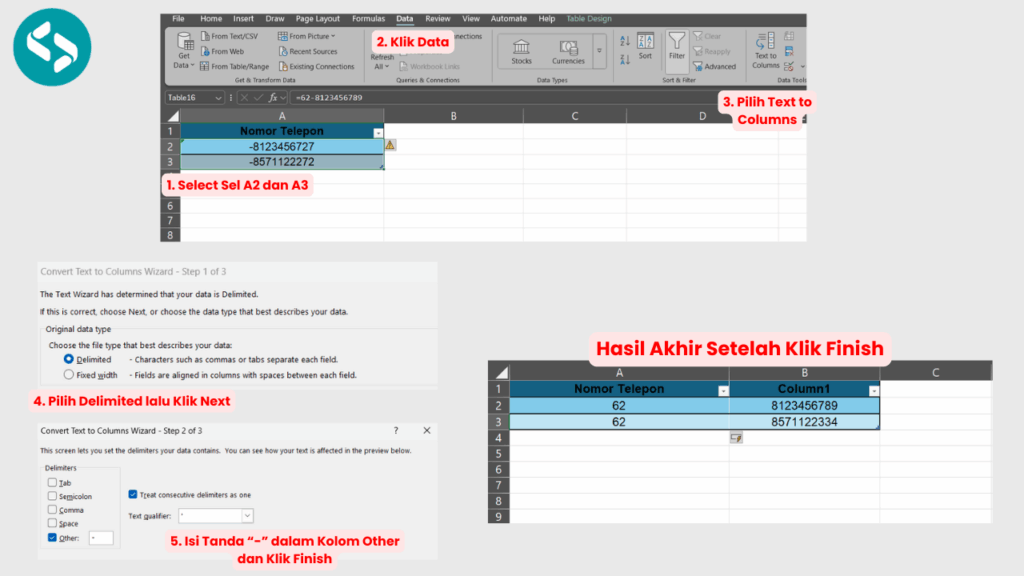Apply the Stocks data type
The image size is (1024, 576).
(521, 48)
